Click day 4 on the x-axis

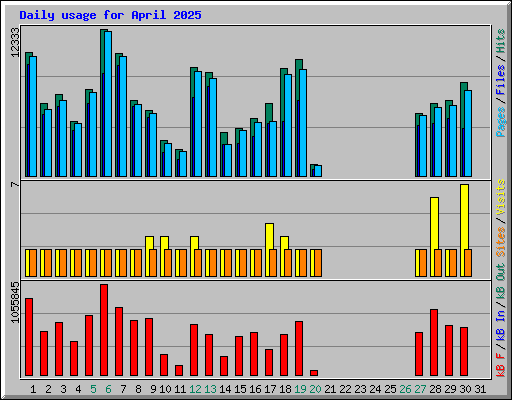pos(78,389)
